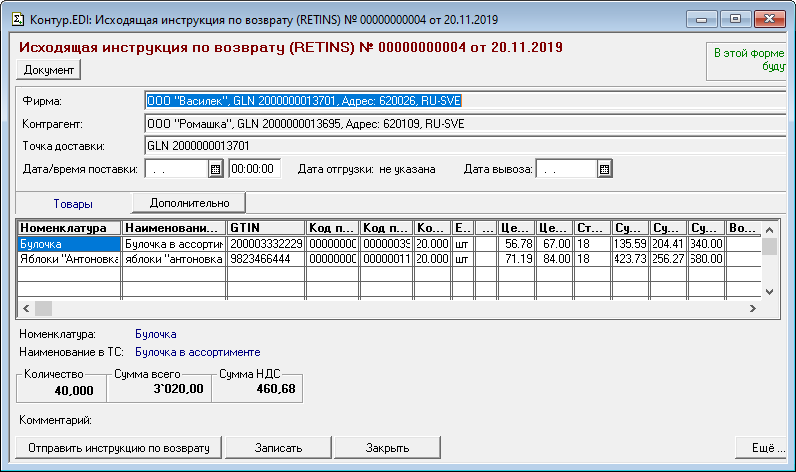Select the GTIN column header

[266, 228]
